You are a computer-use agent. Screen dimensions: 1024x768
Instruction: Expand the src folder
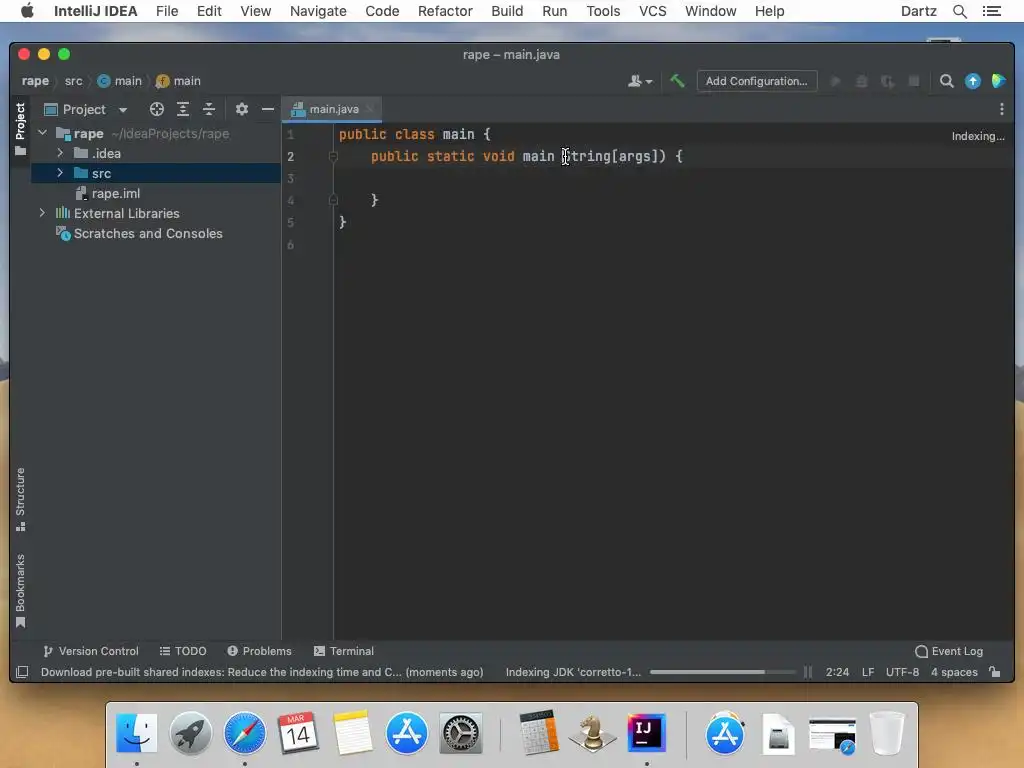coord(60,173)
